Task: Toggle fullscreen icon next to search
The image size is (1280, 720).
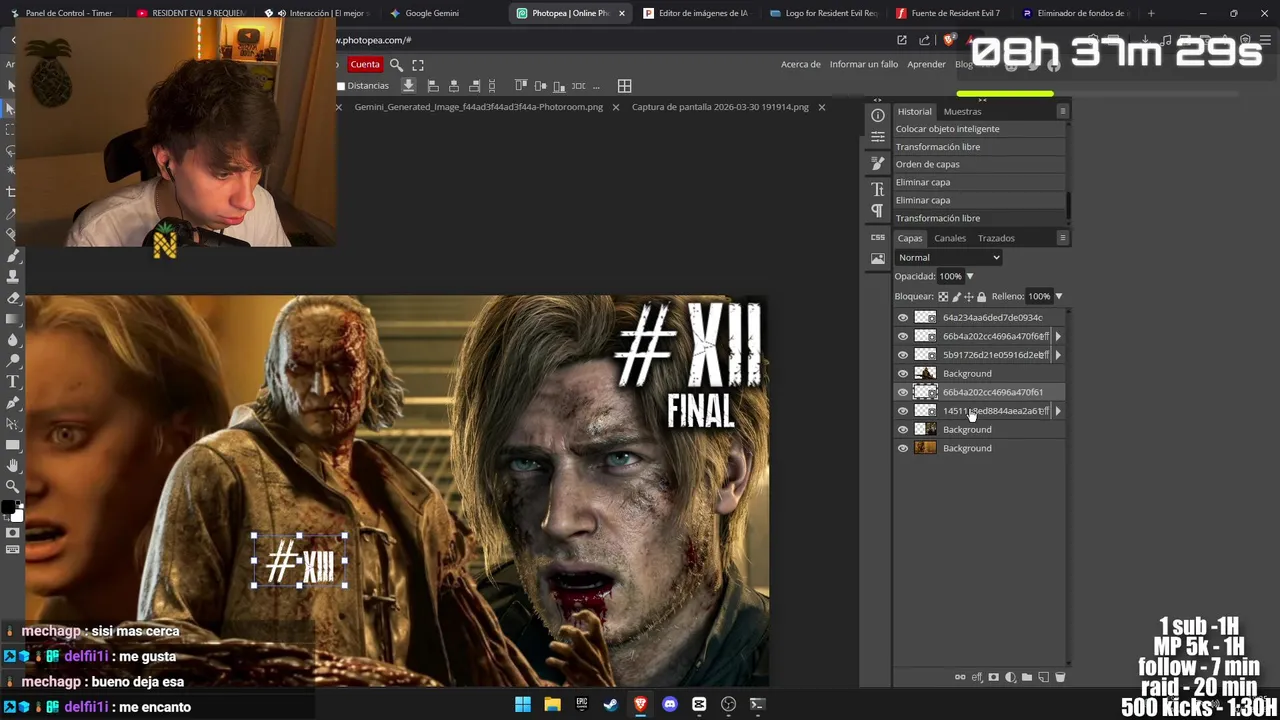Action: click(x=418, y=64)
